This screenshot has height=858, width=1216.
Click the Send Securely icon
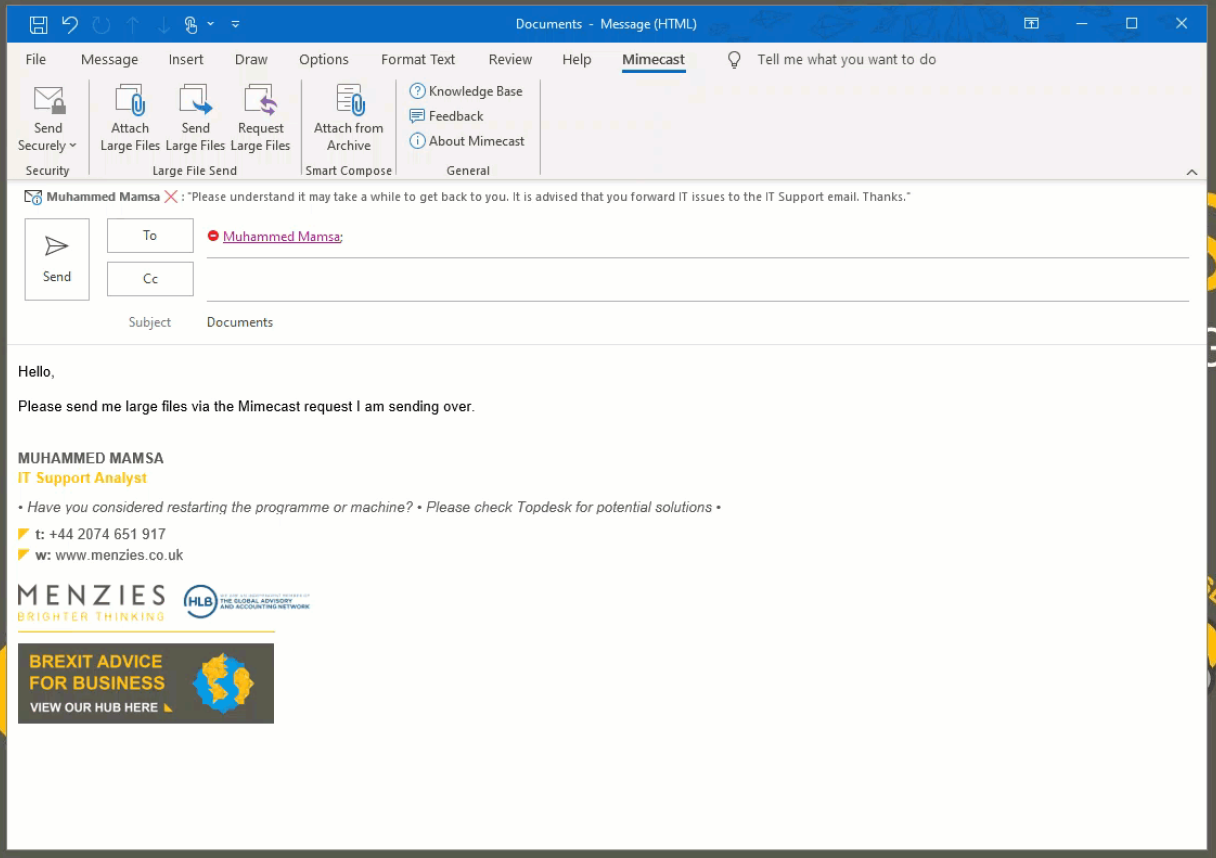(x=48, y=101)
